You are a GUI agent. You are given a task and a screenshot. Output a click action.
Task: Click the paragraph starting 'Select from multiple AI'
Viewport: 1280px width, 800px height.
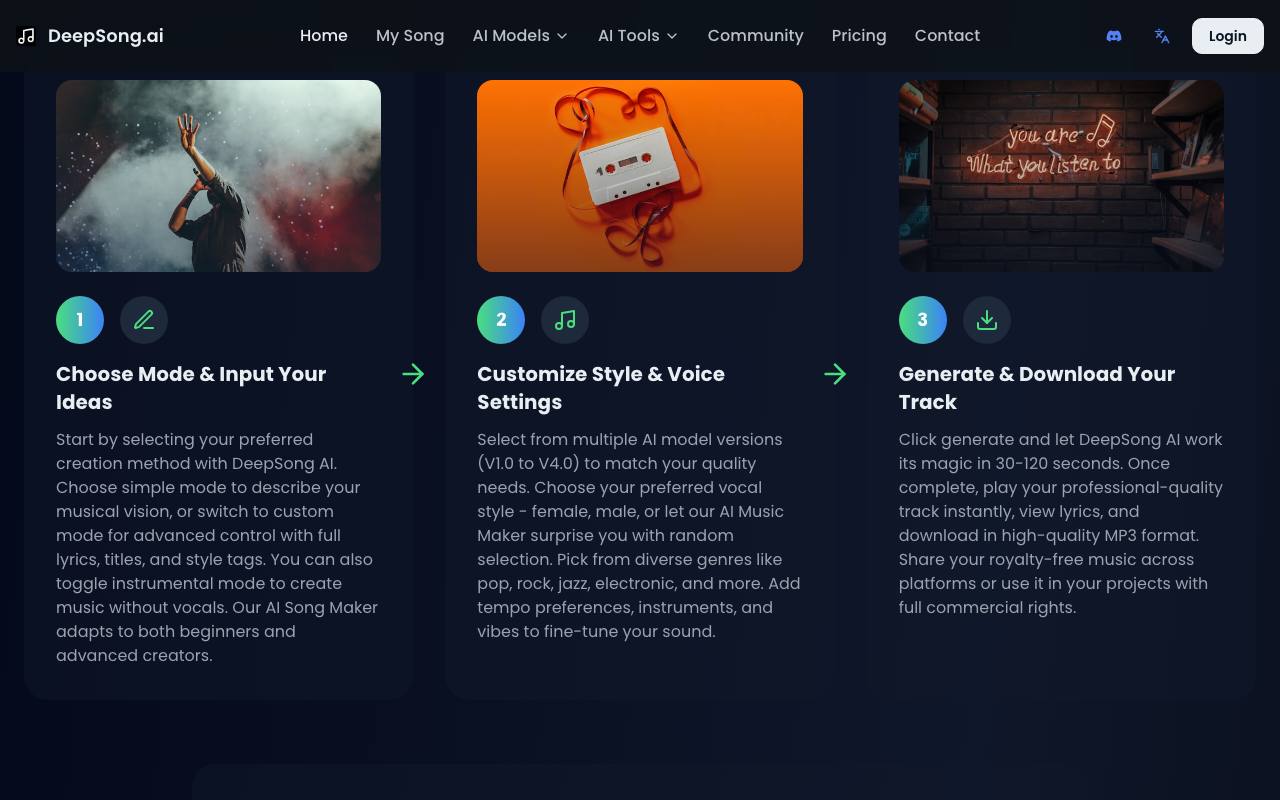pos(640,535)
